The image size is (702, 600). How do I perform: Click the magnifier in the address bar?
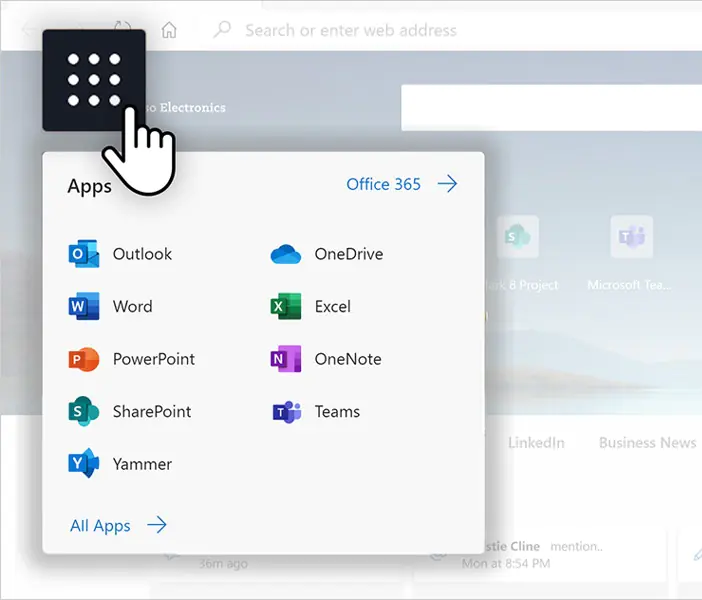(x=222, y=30)
